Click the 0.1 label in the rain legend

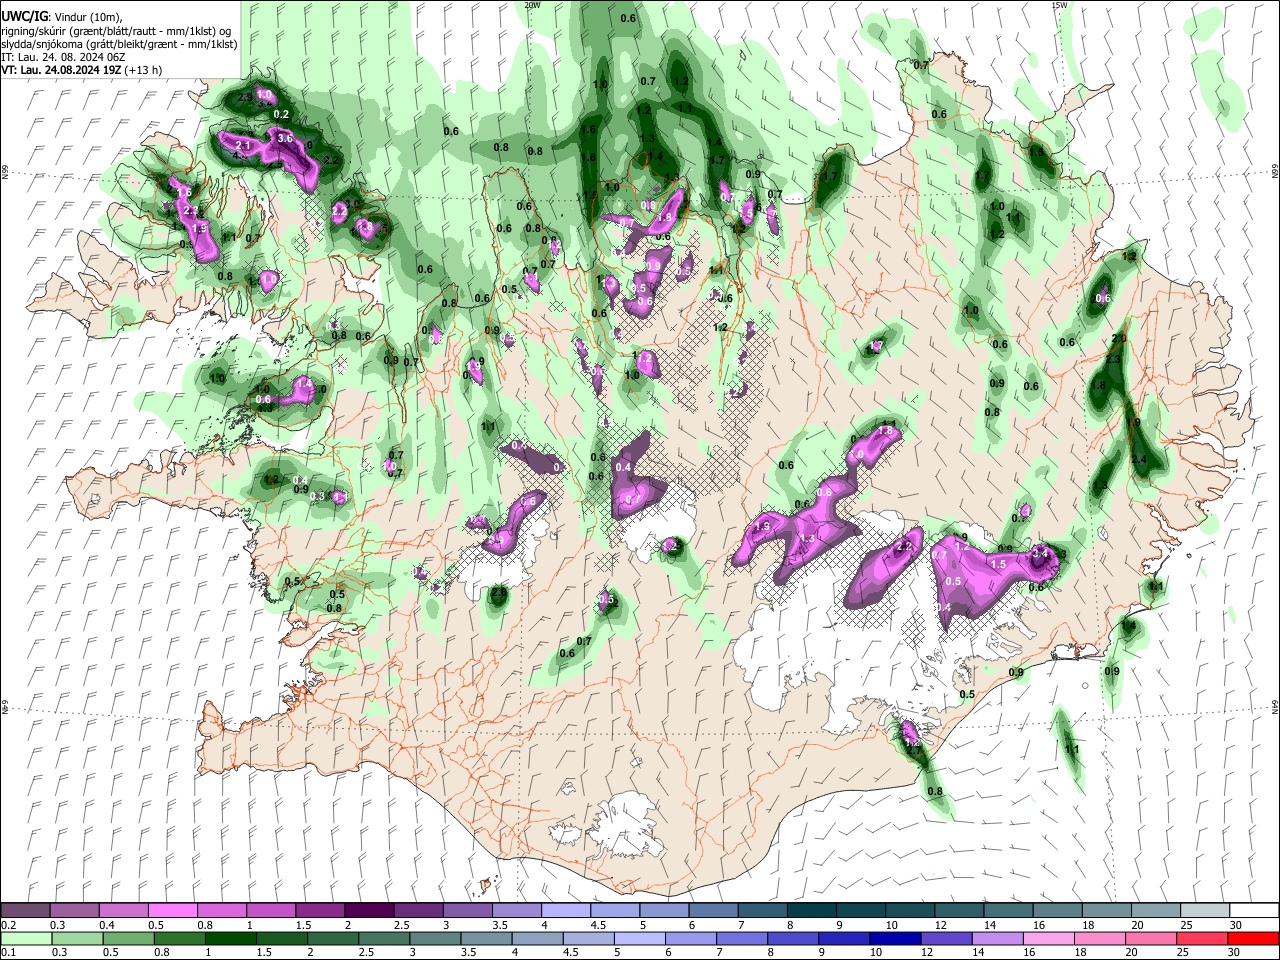9,952
